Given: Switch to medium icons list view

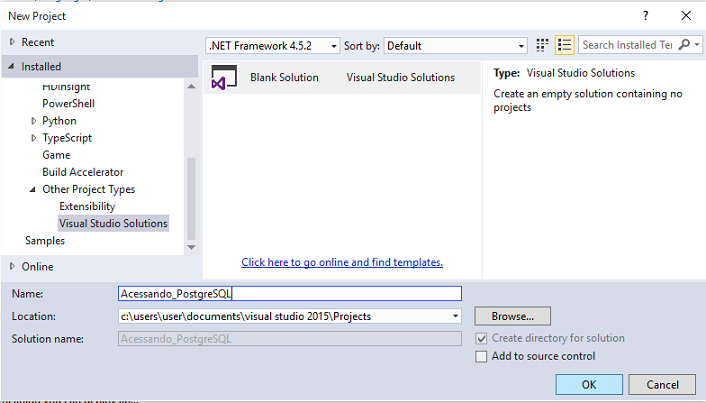Looking at the screenshot, I should pyautogui.click(x=564, y=45).
